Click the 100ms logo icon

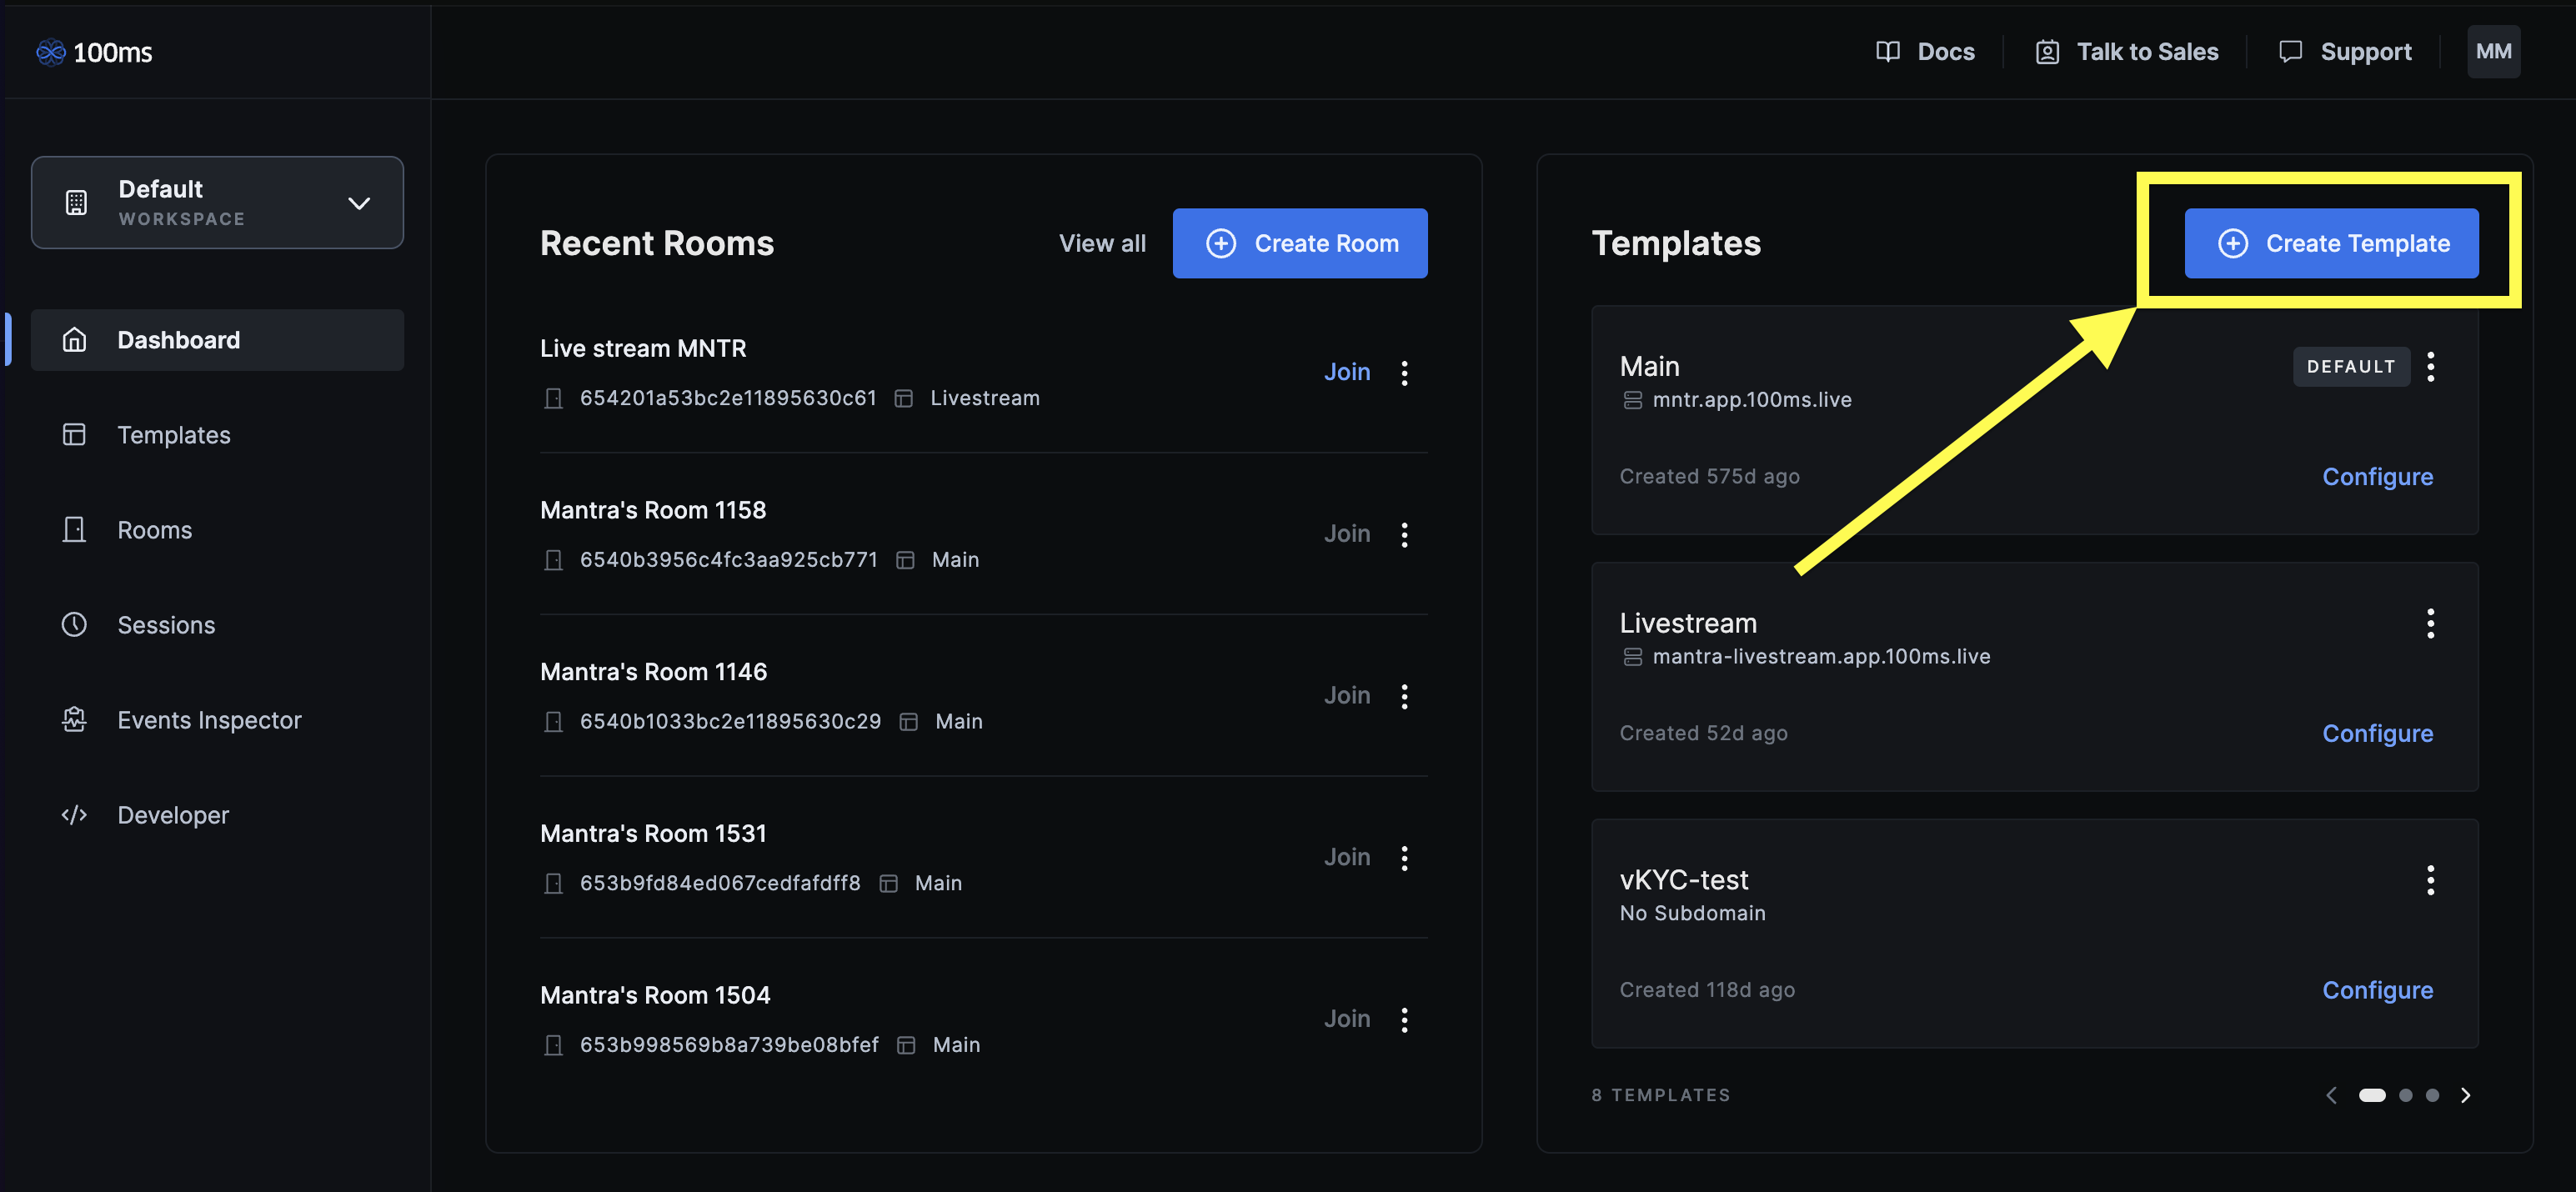[x=50, y=52]
